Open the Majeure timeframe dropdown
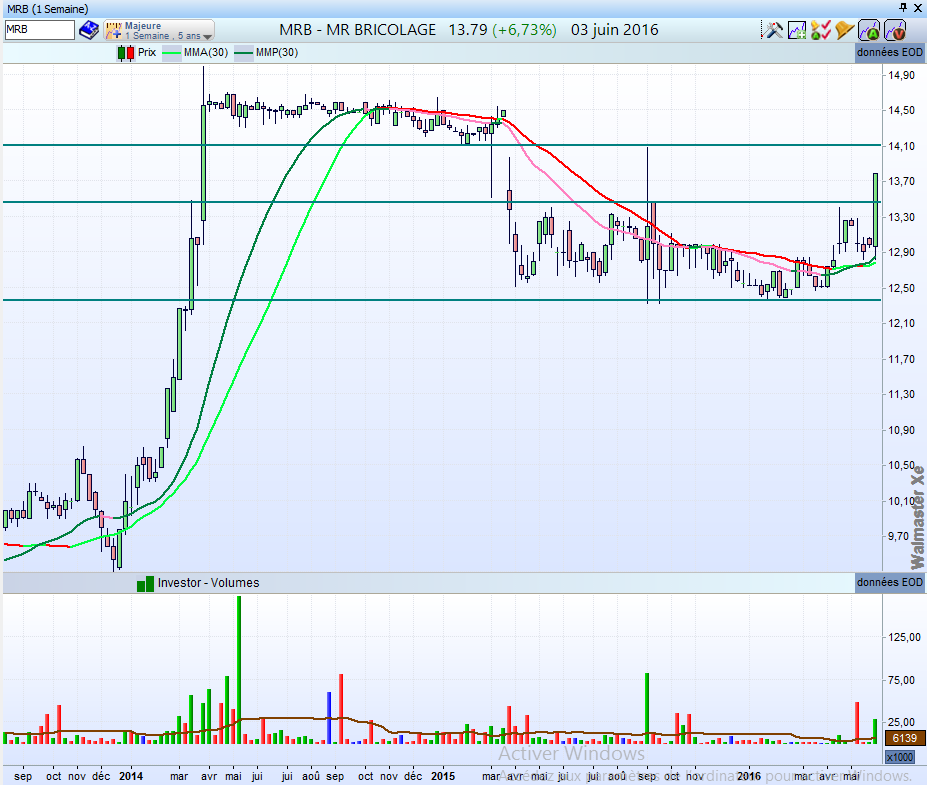The width and height of the screenshot is (927, 785). point(159,30)
